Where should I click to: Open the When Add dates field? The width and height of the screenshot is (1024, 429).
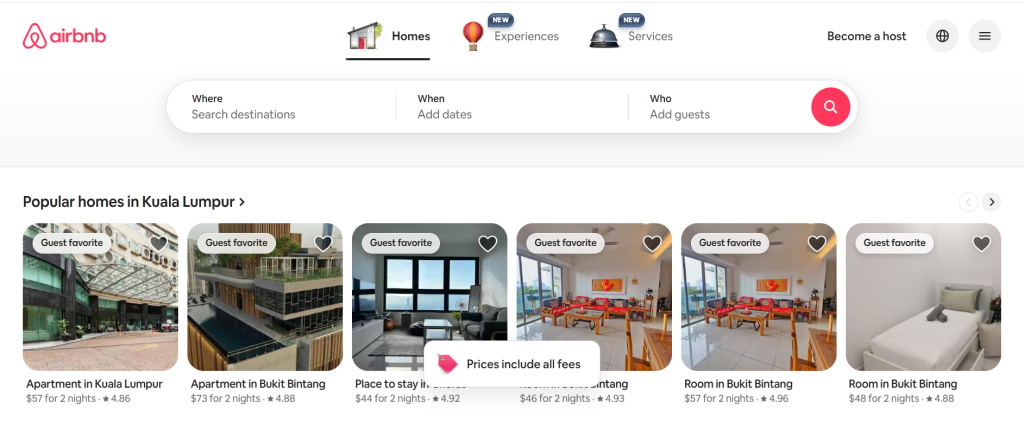(x=511, y=107)
